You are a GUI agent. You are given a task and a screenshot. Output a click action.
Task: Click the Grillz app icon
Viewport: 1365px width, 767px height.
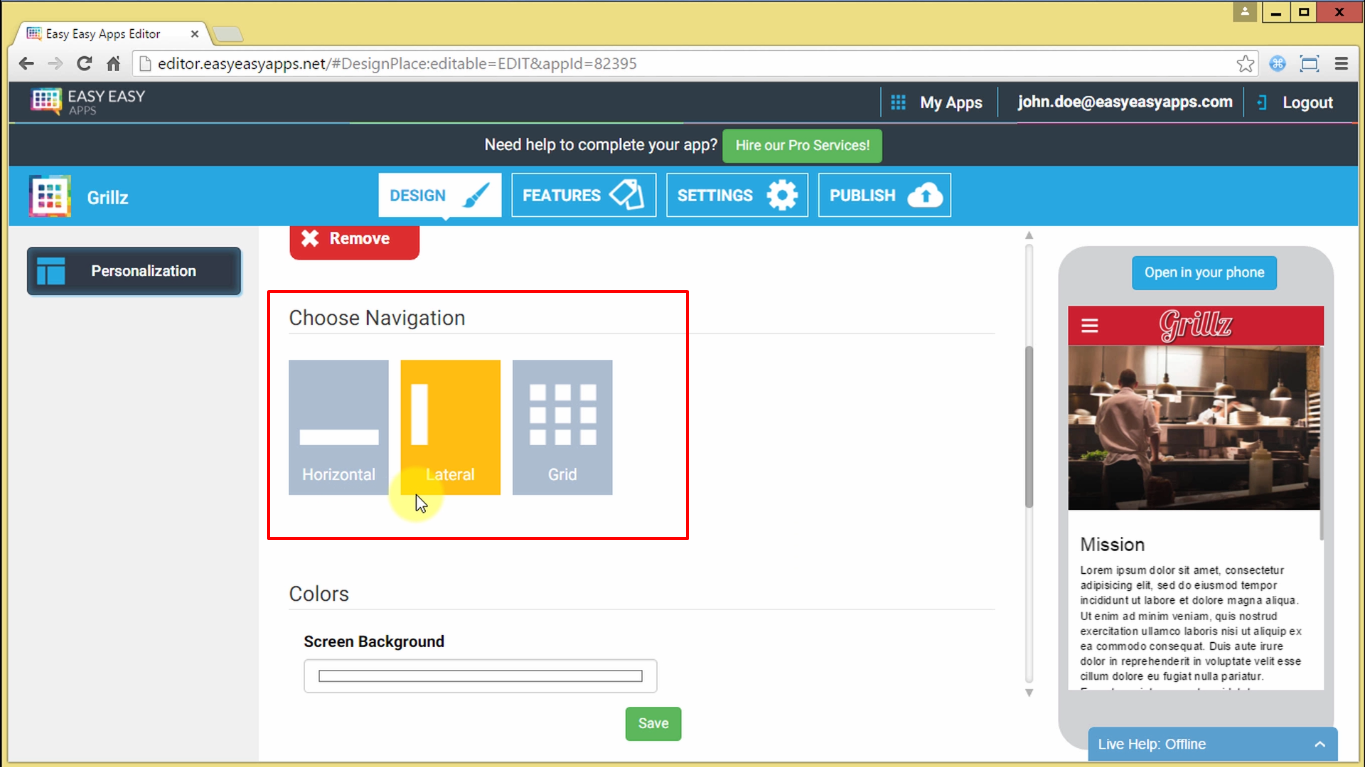[50, 196]
